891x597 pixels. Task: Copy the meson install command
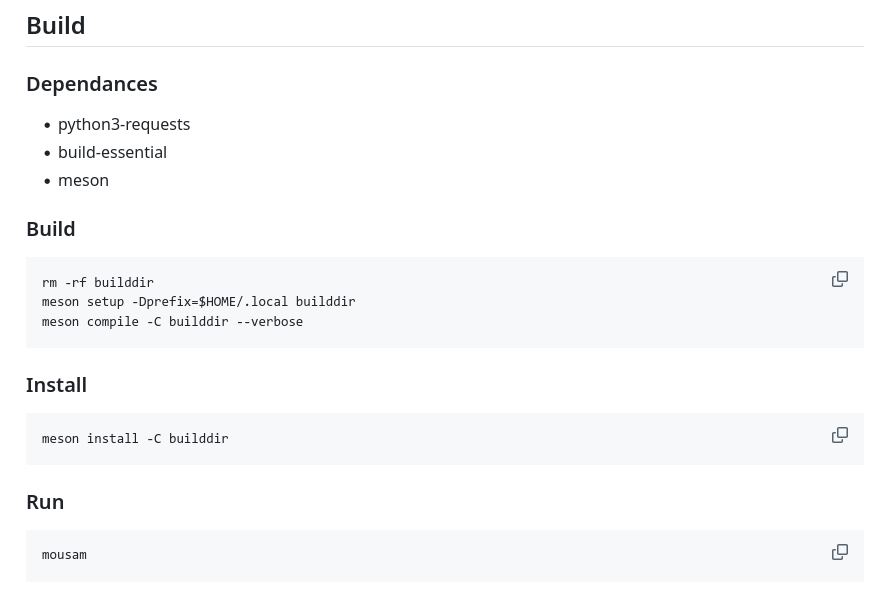[x=840, y=435]
